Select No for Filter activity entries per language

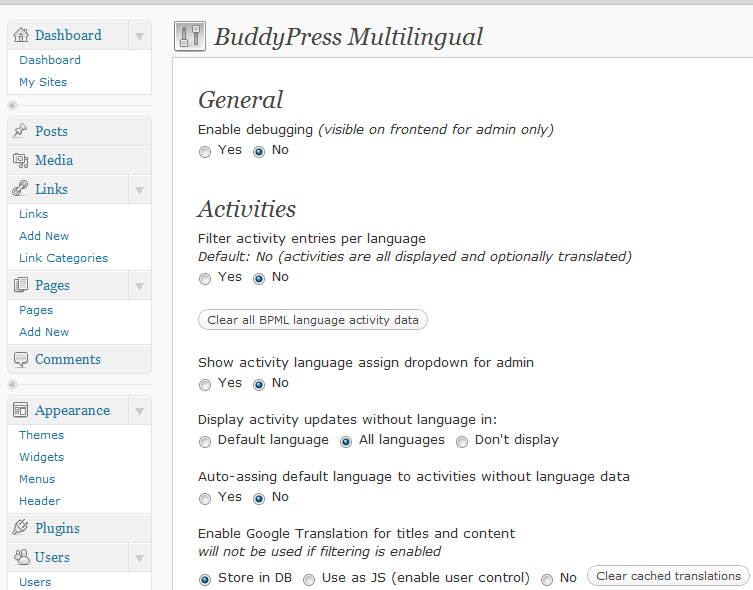259,278
